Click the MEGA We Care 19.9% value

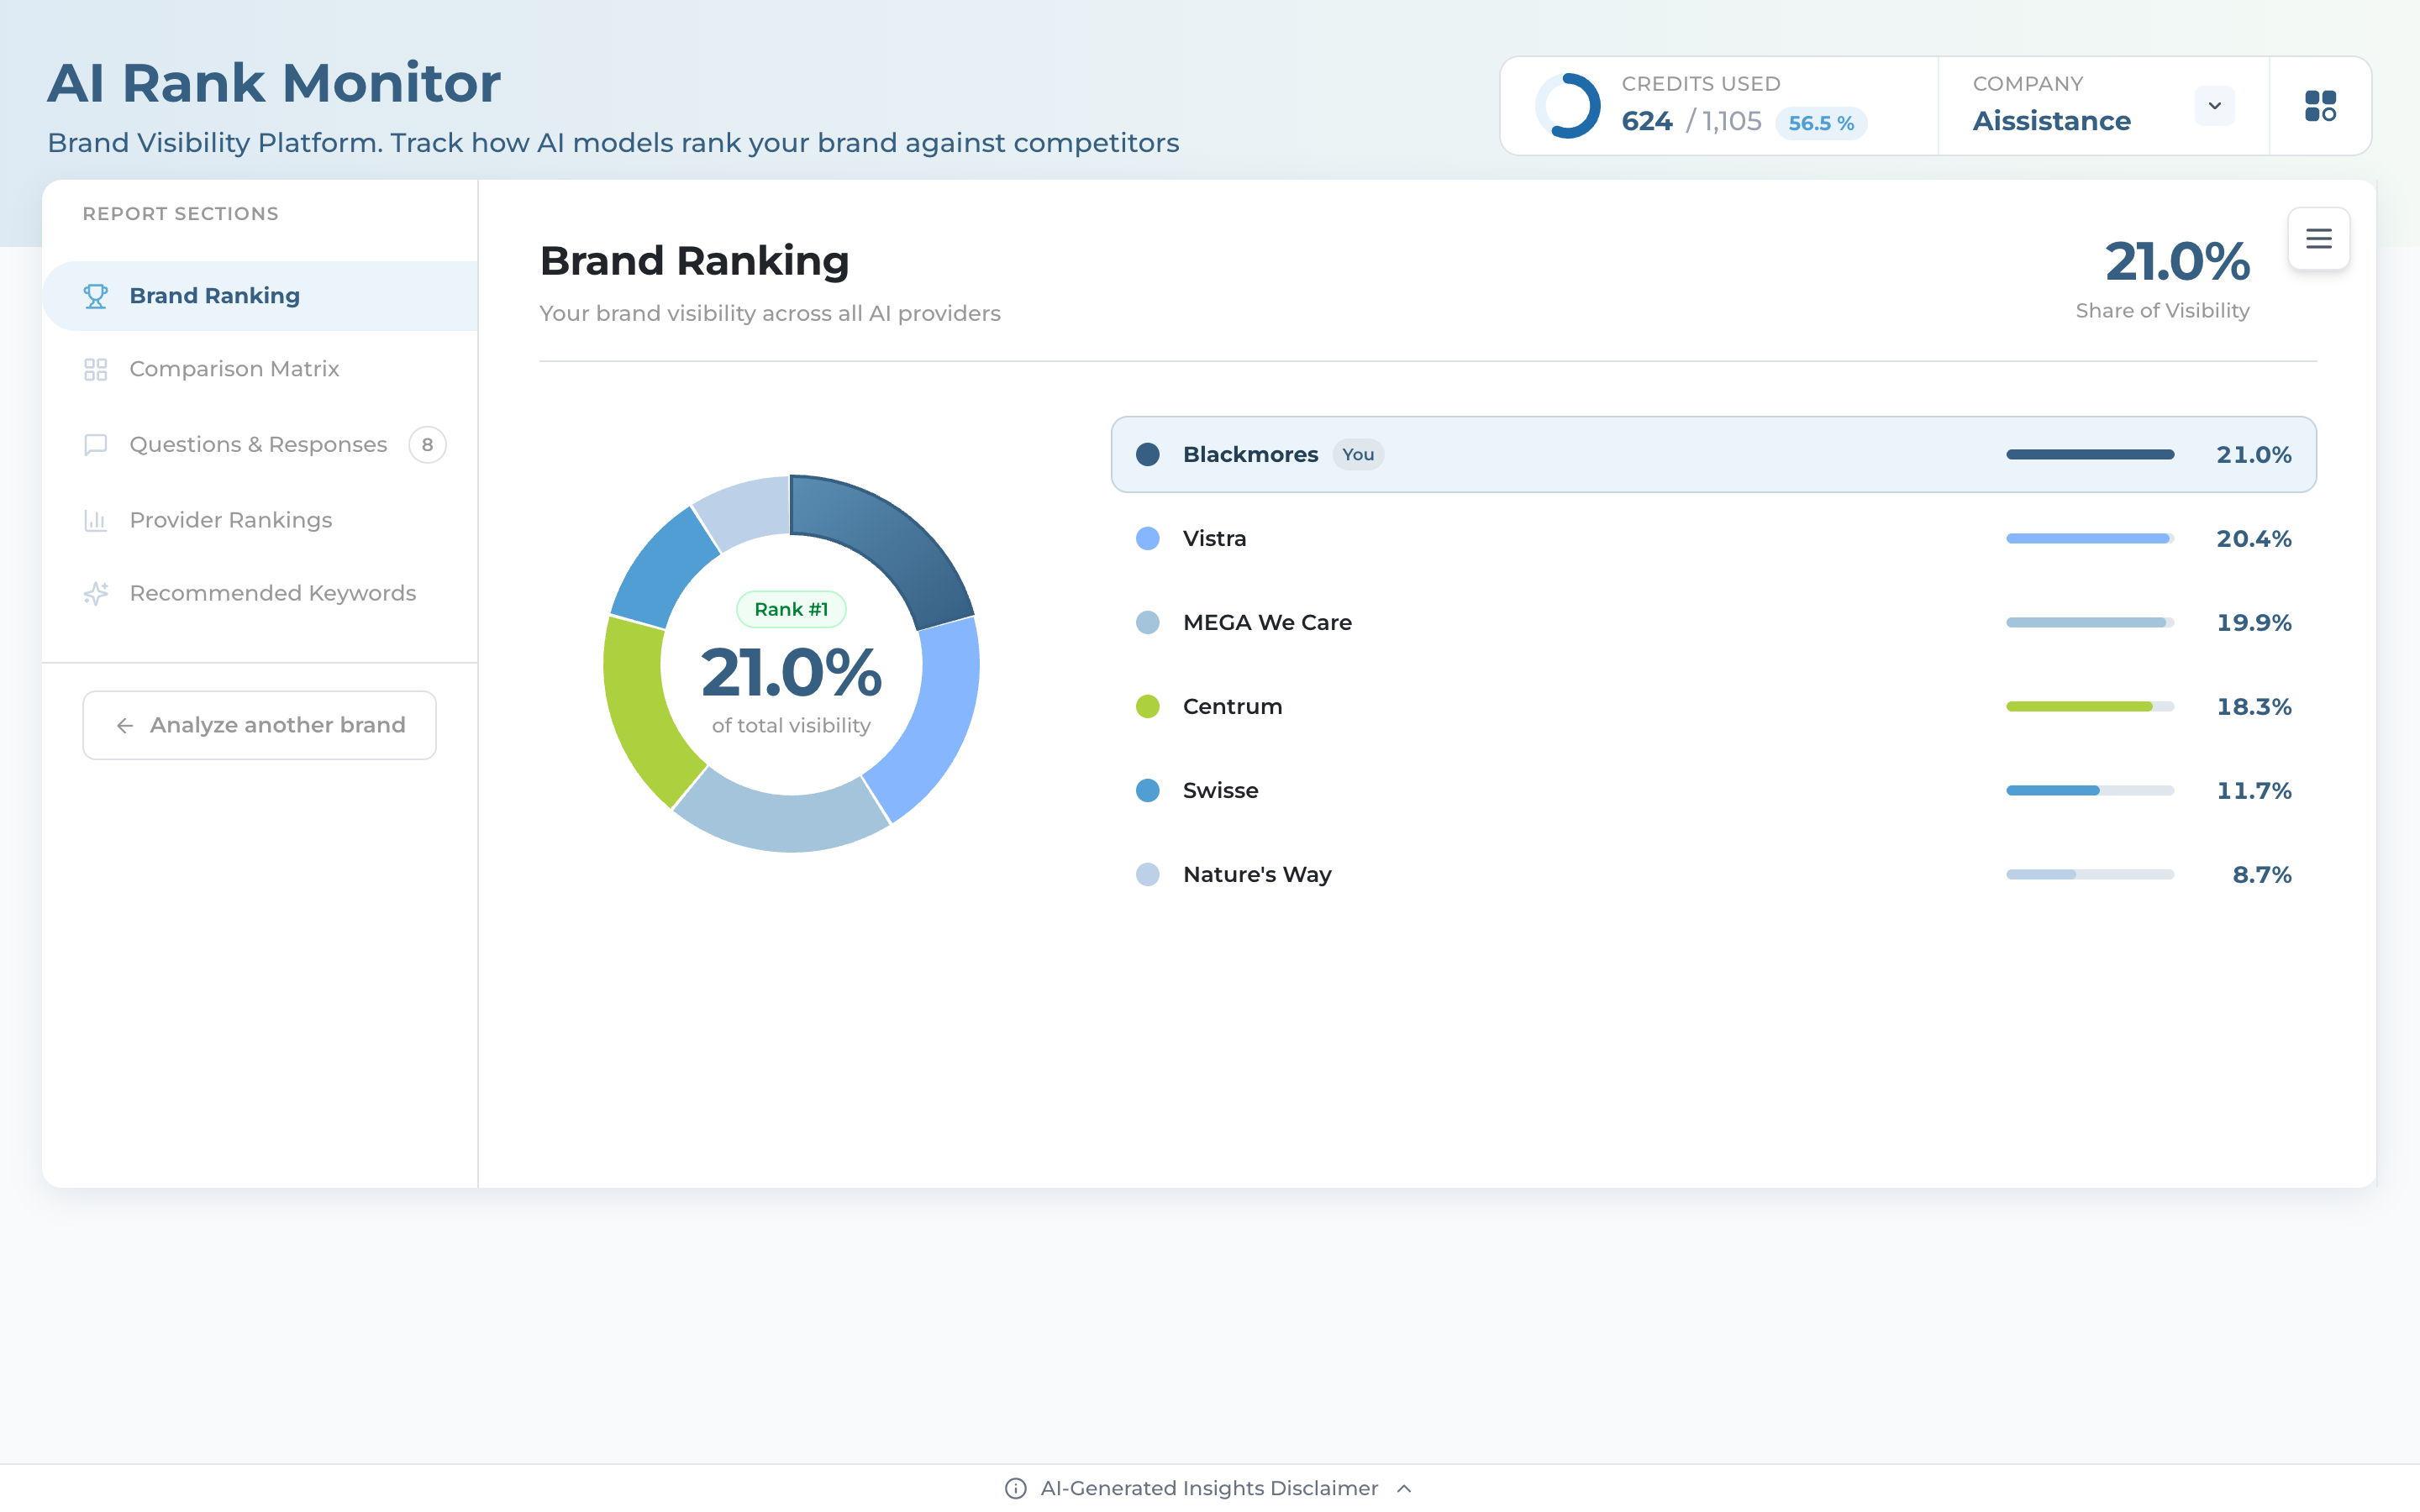pos(2254,623)
